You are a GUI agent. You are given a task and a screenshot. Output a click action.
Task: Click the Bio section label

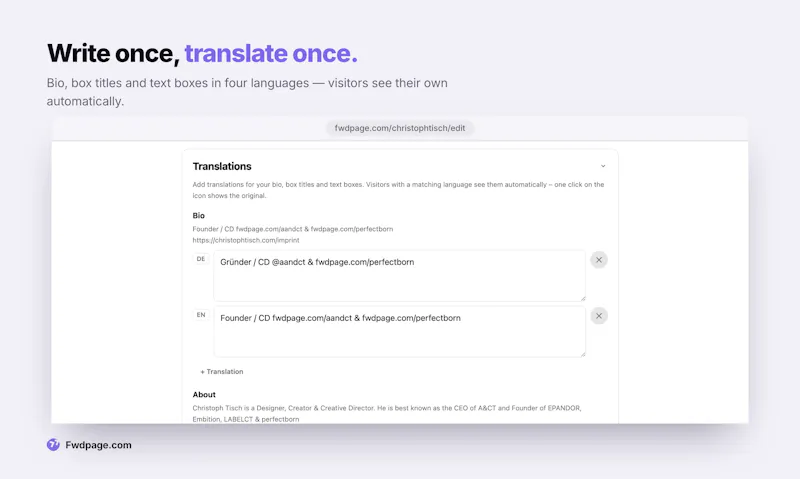pos(198,216)
